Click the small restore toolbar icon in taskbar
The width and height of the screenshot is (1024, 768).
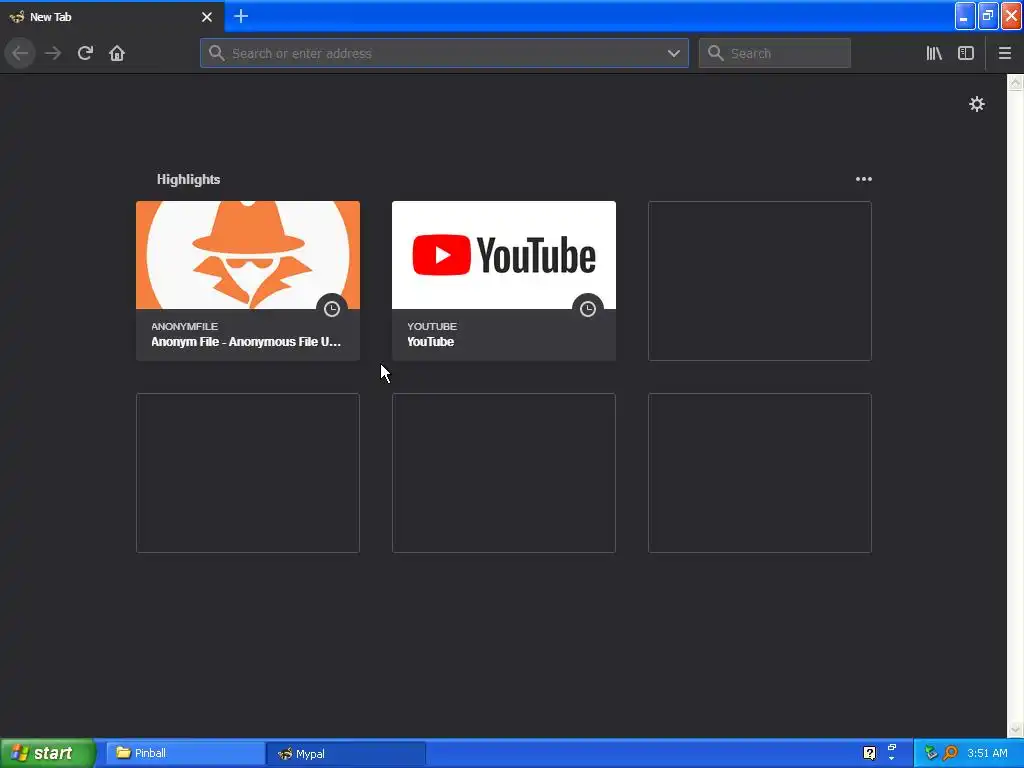pos(892,748)
